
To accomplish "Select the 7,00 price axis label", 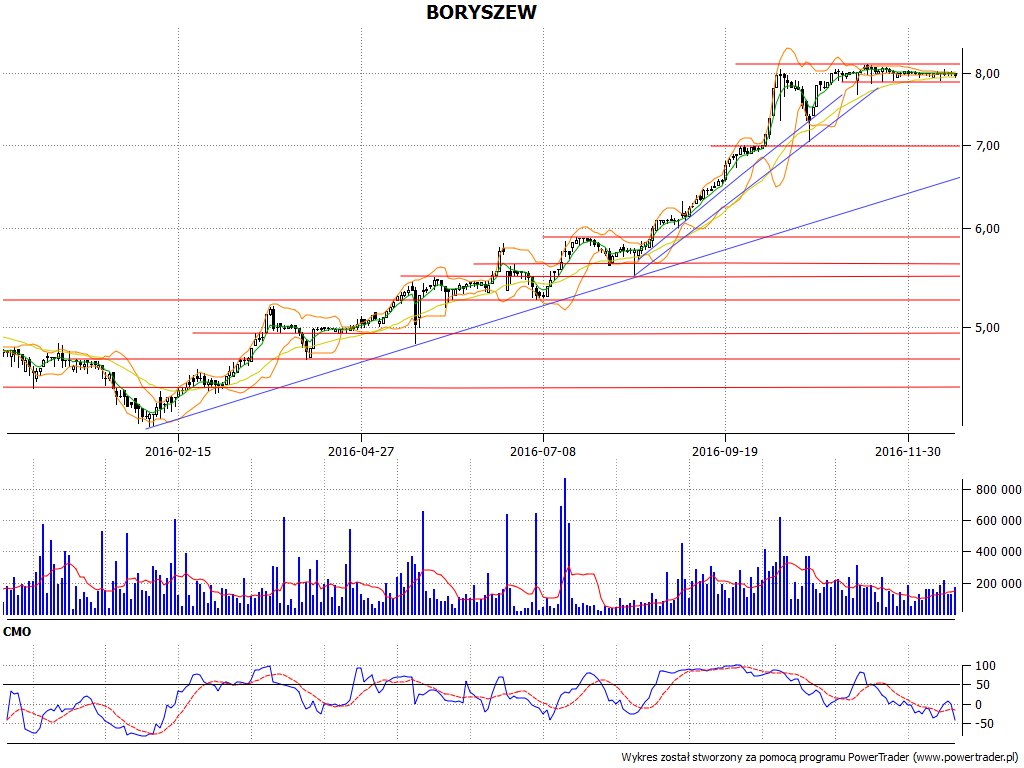I will click(x=987, y=146).
